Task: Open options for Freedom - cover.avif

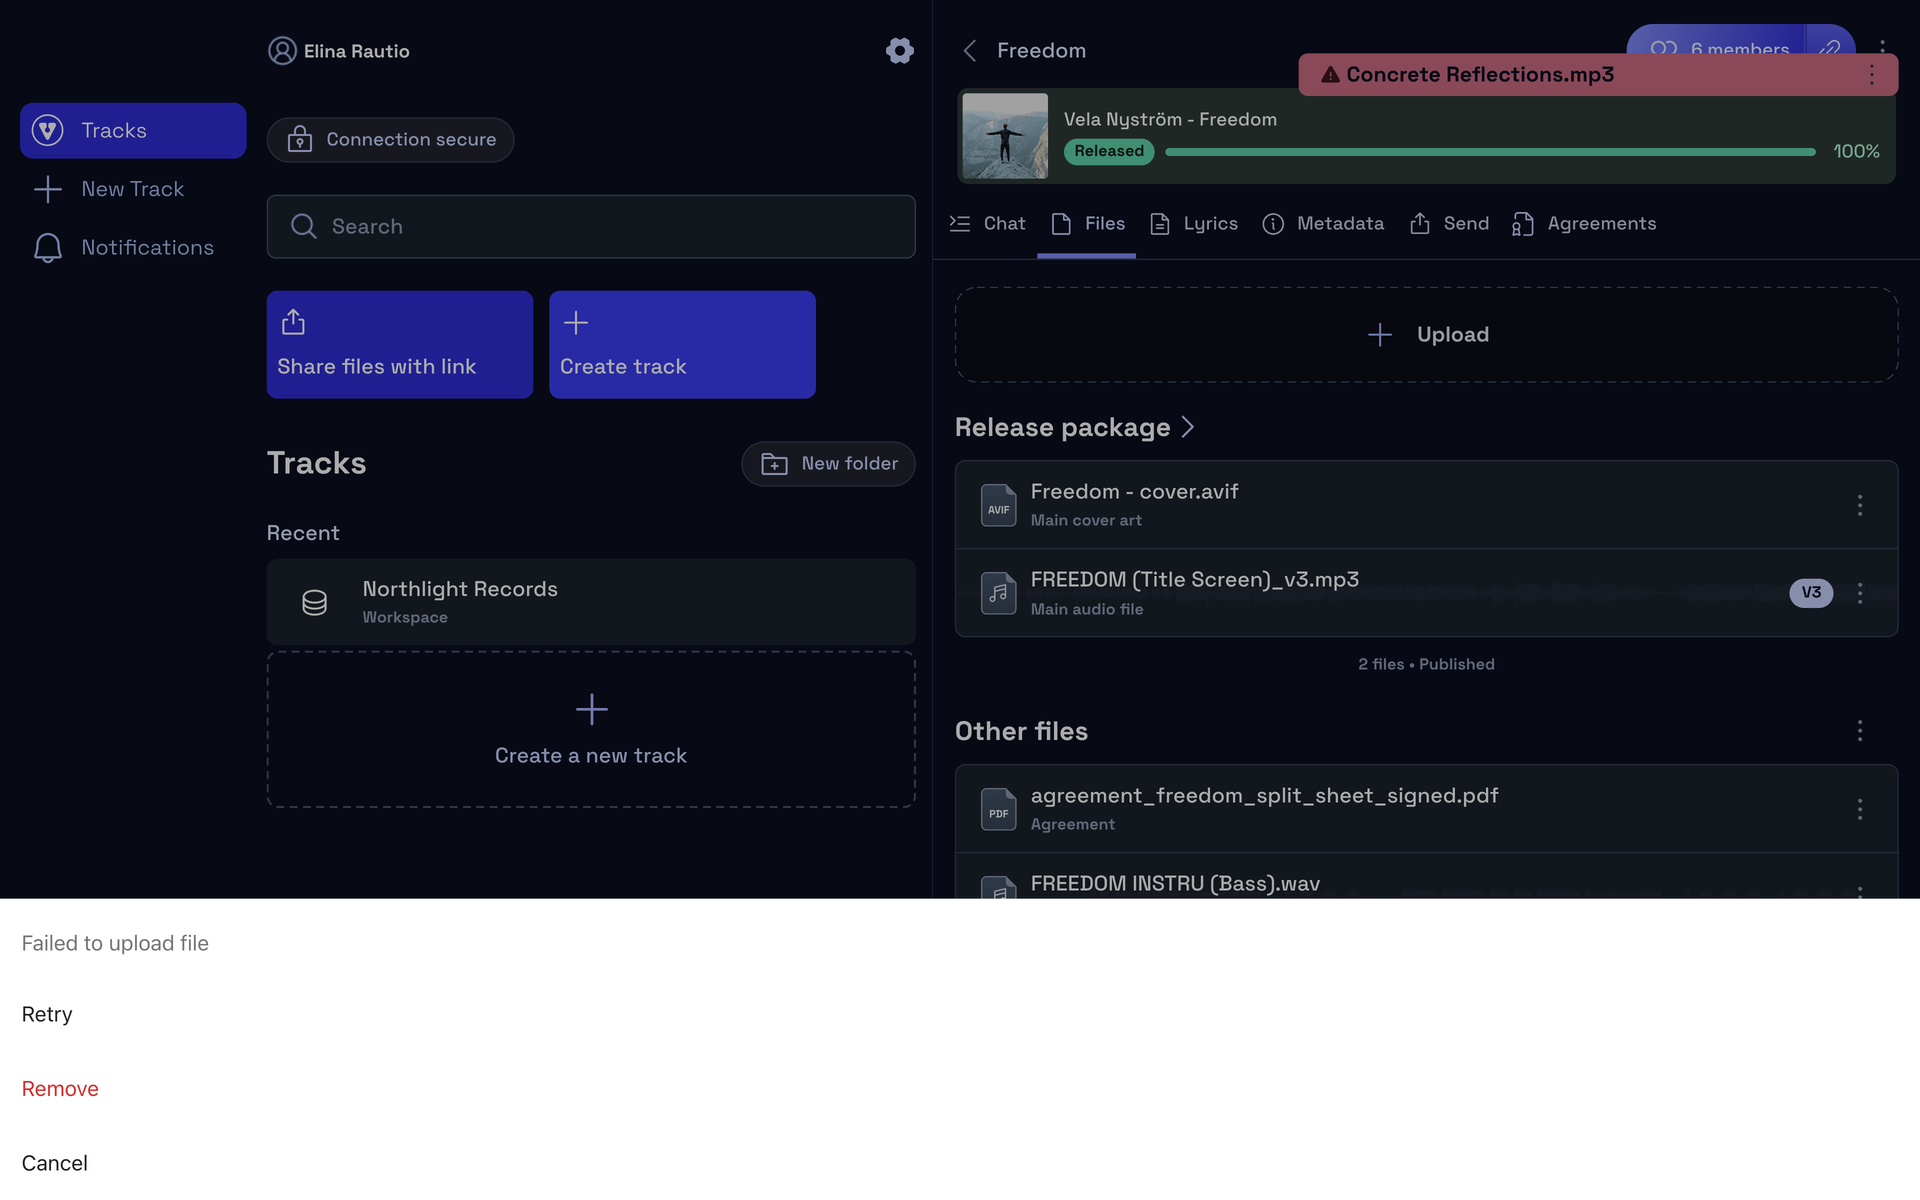Action: click(1860, 505)
